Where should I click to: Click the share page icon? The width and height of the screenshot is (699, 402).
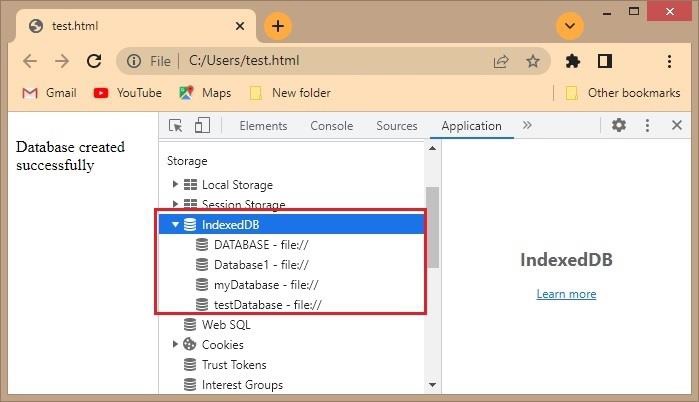pos(501,61)
